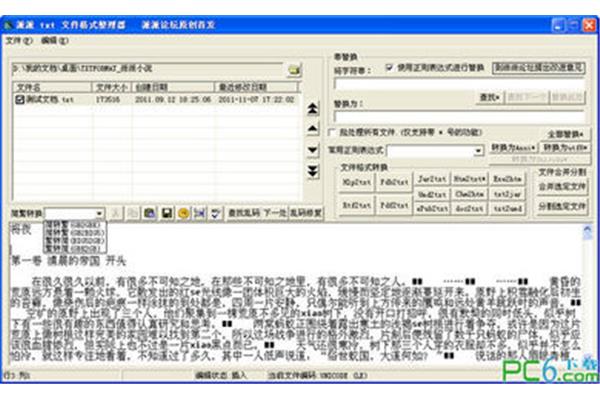Viewport: 600px width, 400px height.
Task: Open the Htm2txt drop-down button
Action: click(470, 179)
